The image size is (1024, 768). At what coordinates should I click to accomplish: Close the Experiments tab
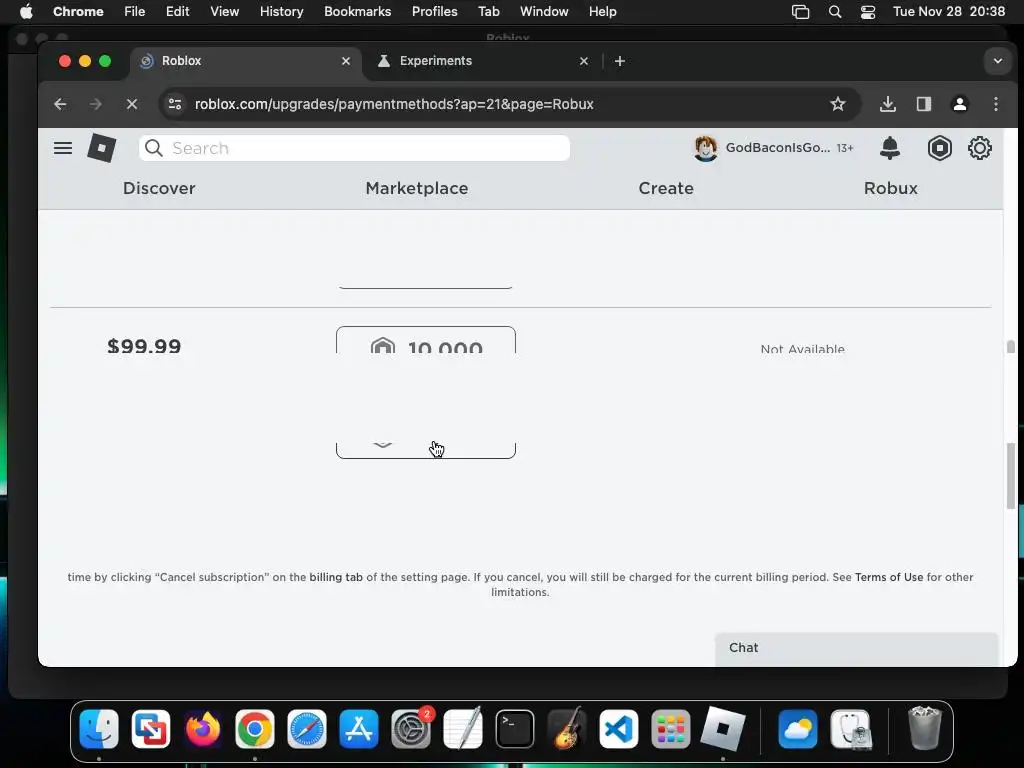(584, 61)
